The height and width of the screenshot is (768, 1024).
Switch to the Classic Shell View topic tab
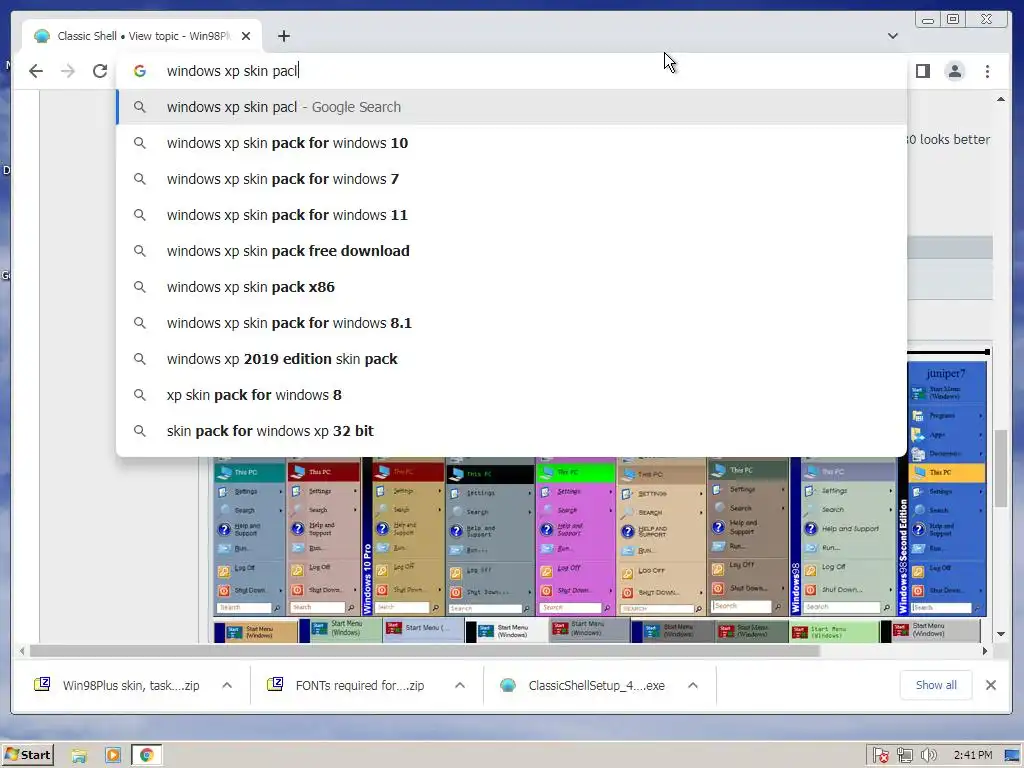142,36
